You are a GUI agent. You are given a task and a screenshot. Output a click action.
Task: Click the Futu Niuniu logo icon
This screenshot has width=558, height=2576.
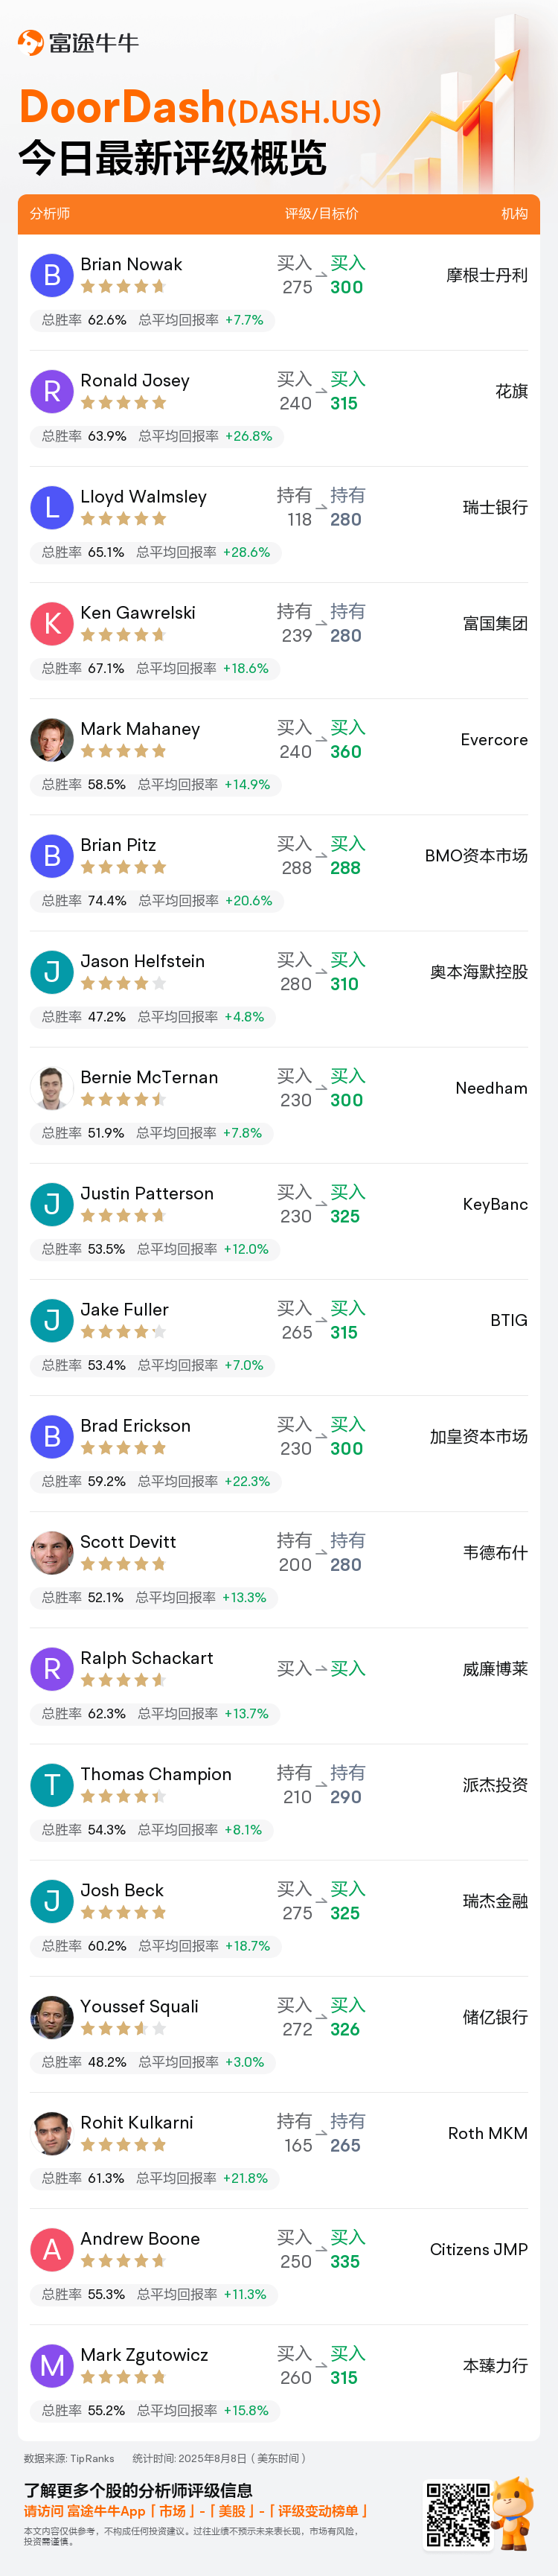coord(31,43)
